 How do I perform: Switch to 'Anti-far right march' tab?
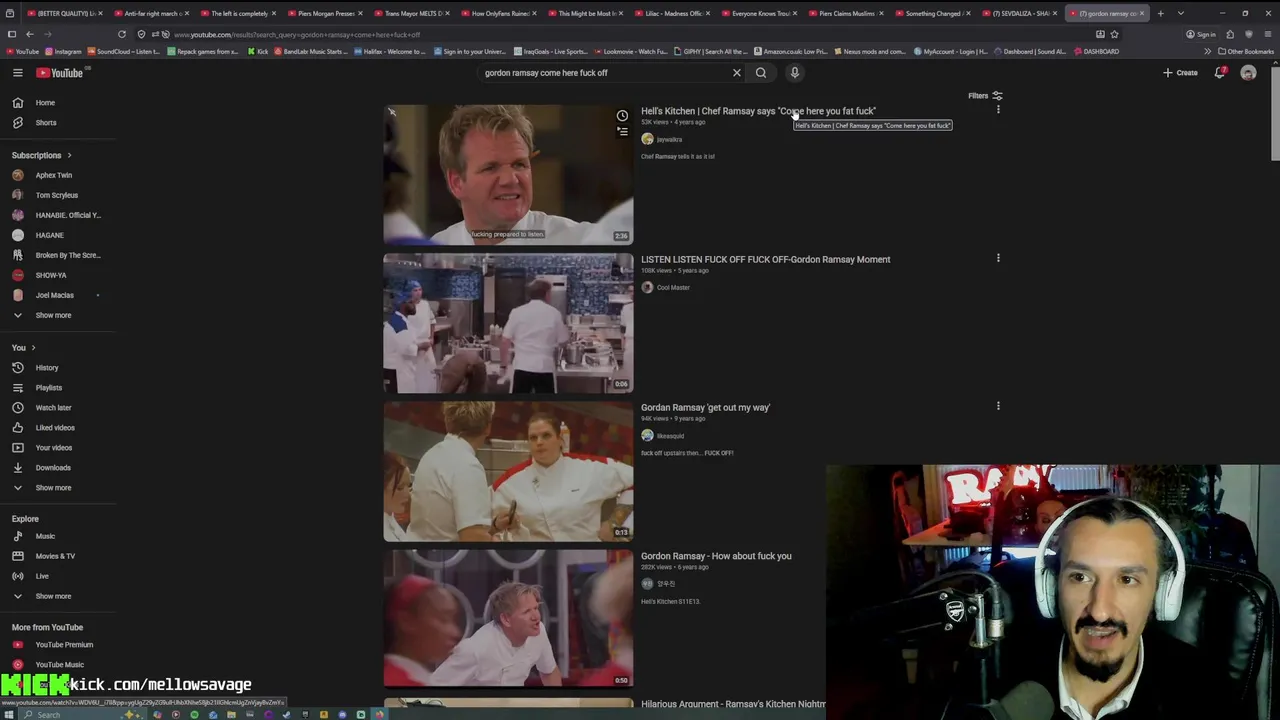pos(152,13)
